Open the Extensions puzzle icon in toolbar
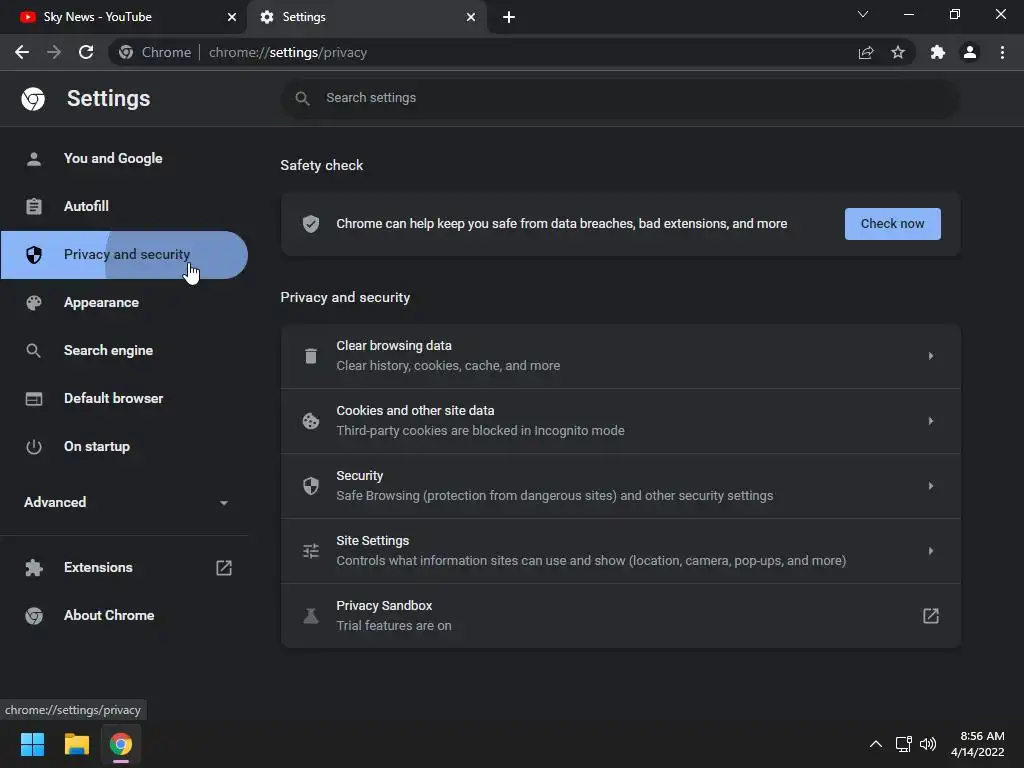The height and width of the screenshot is (768, 1024). (x=938, y=52)
